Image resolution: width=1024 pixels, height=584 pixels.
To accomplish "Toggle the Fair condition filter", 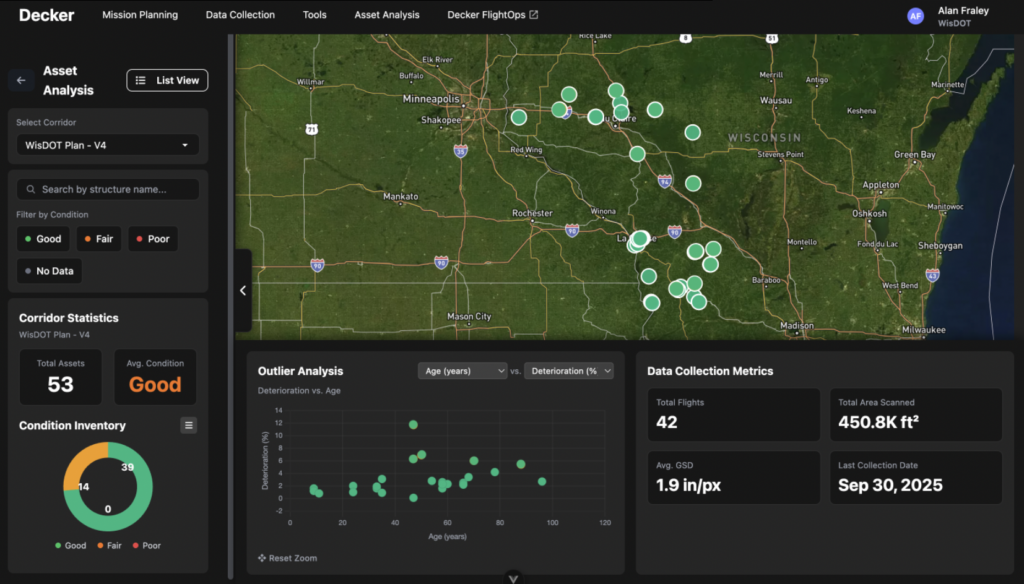I will 98,239.
